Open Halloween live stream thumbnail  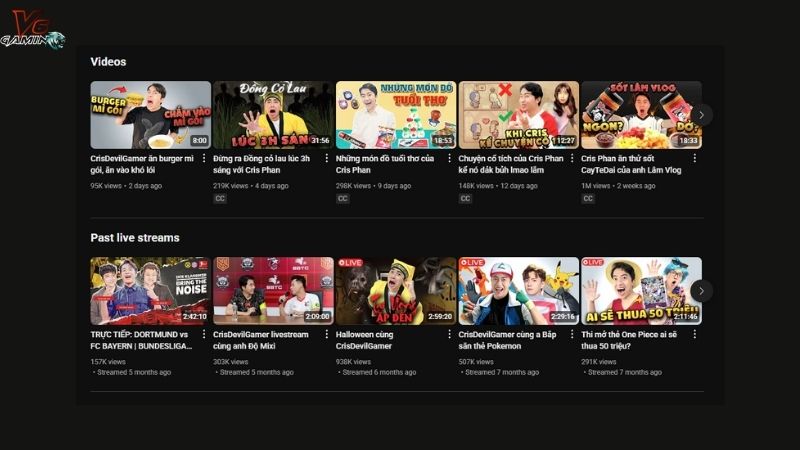[x=396, y=291]
